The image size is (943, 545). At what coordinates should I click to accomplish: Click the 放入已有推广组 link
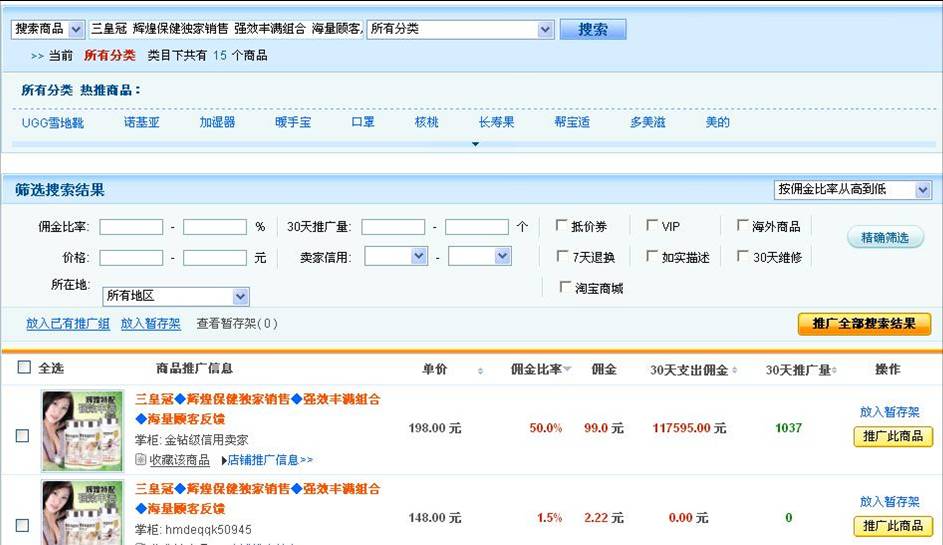click(68, 324)
